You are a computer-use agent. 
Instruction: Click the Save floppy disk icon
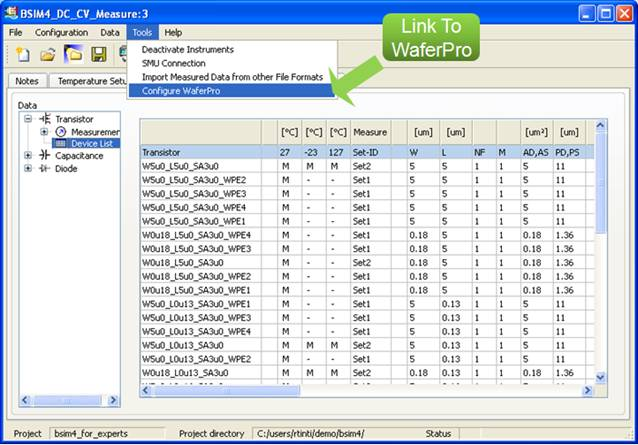pos(98,53)
